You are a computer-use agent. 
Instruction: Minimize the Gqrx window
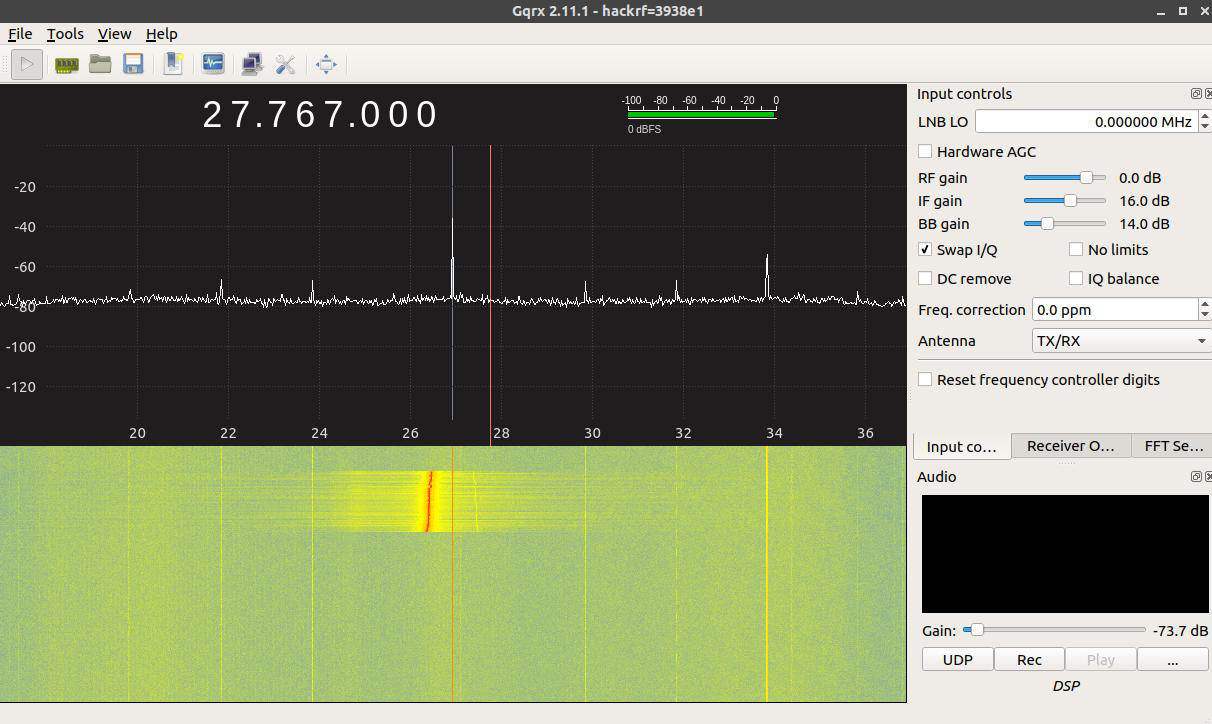point(1161,11)
